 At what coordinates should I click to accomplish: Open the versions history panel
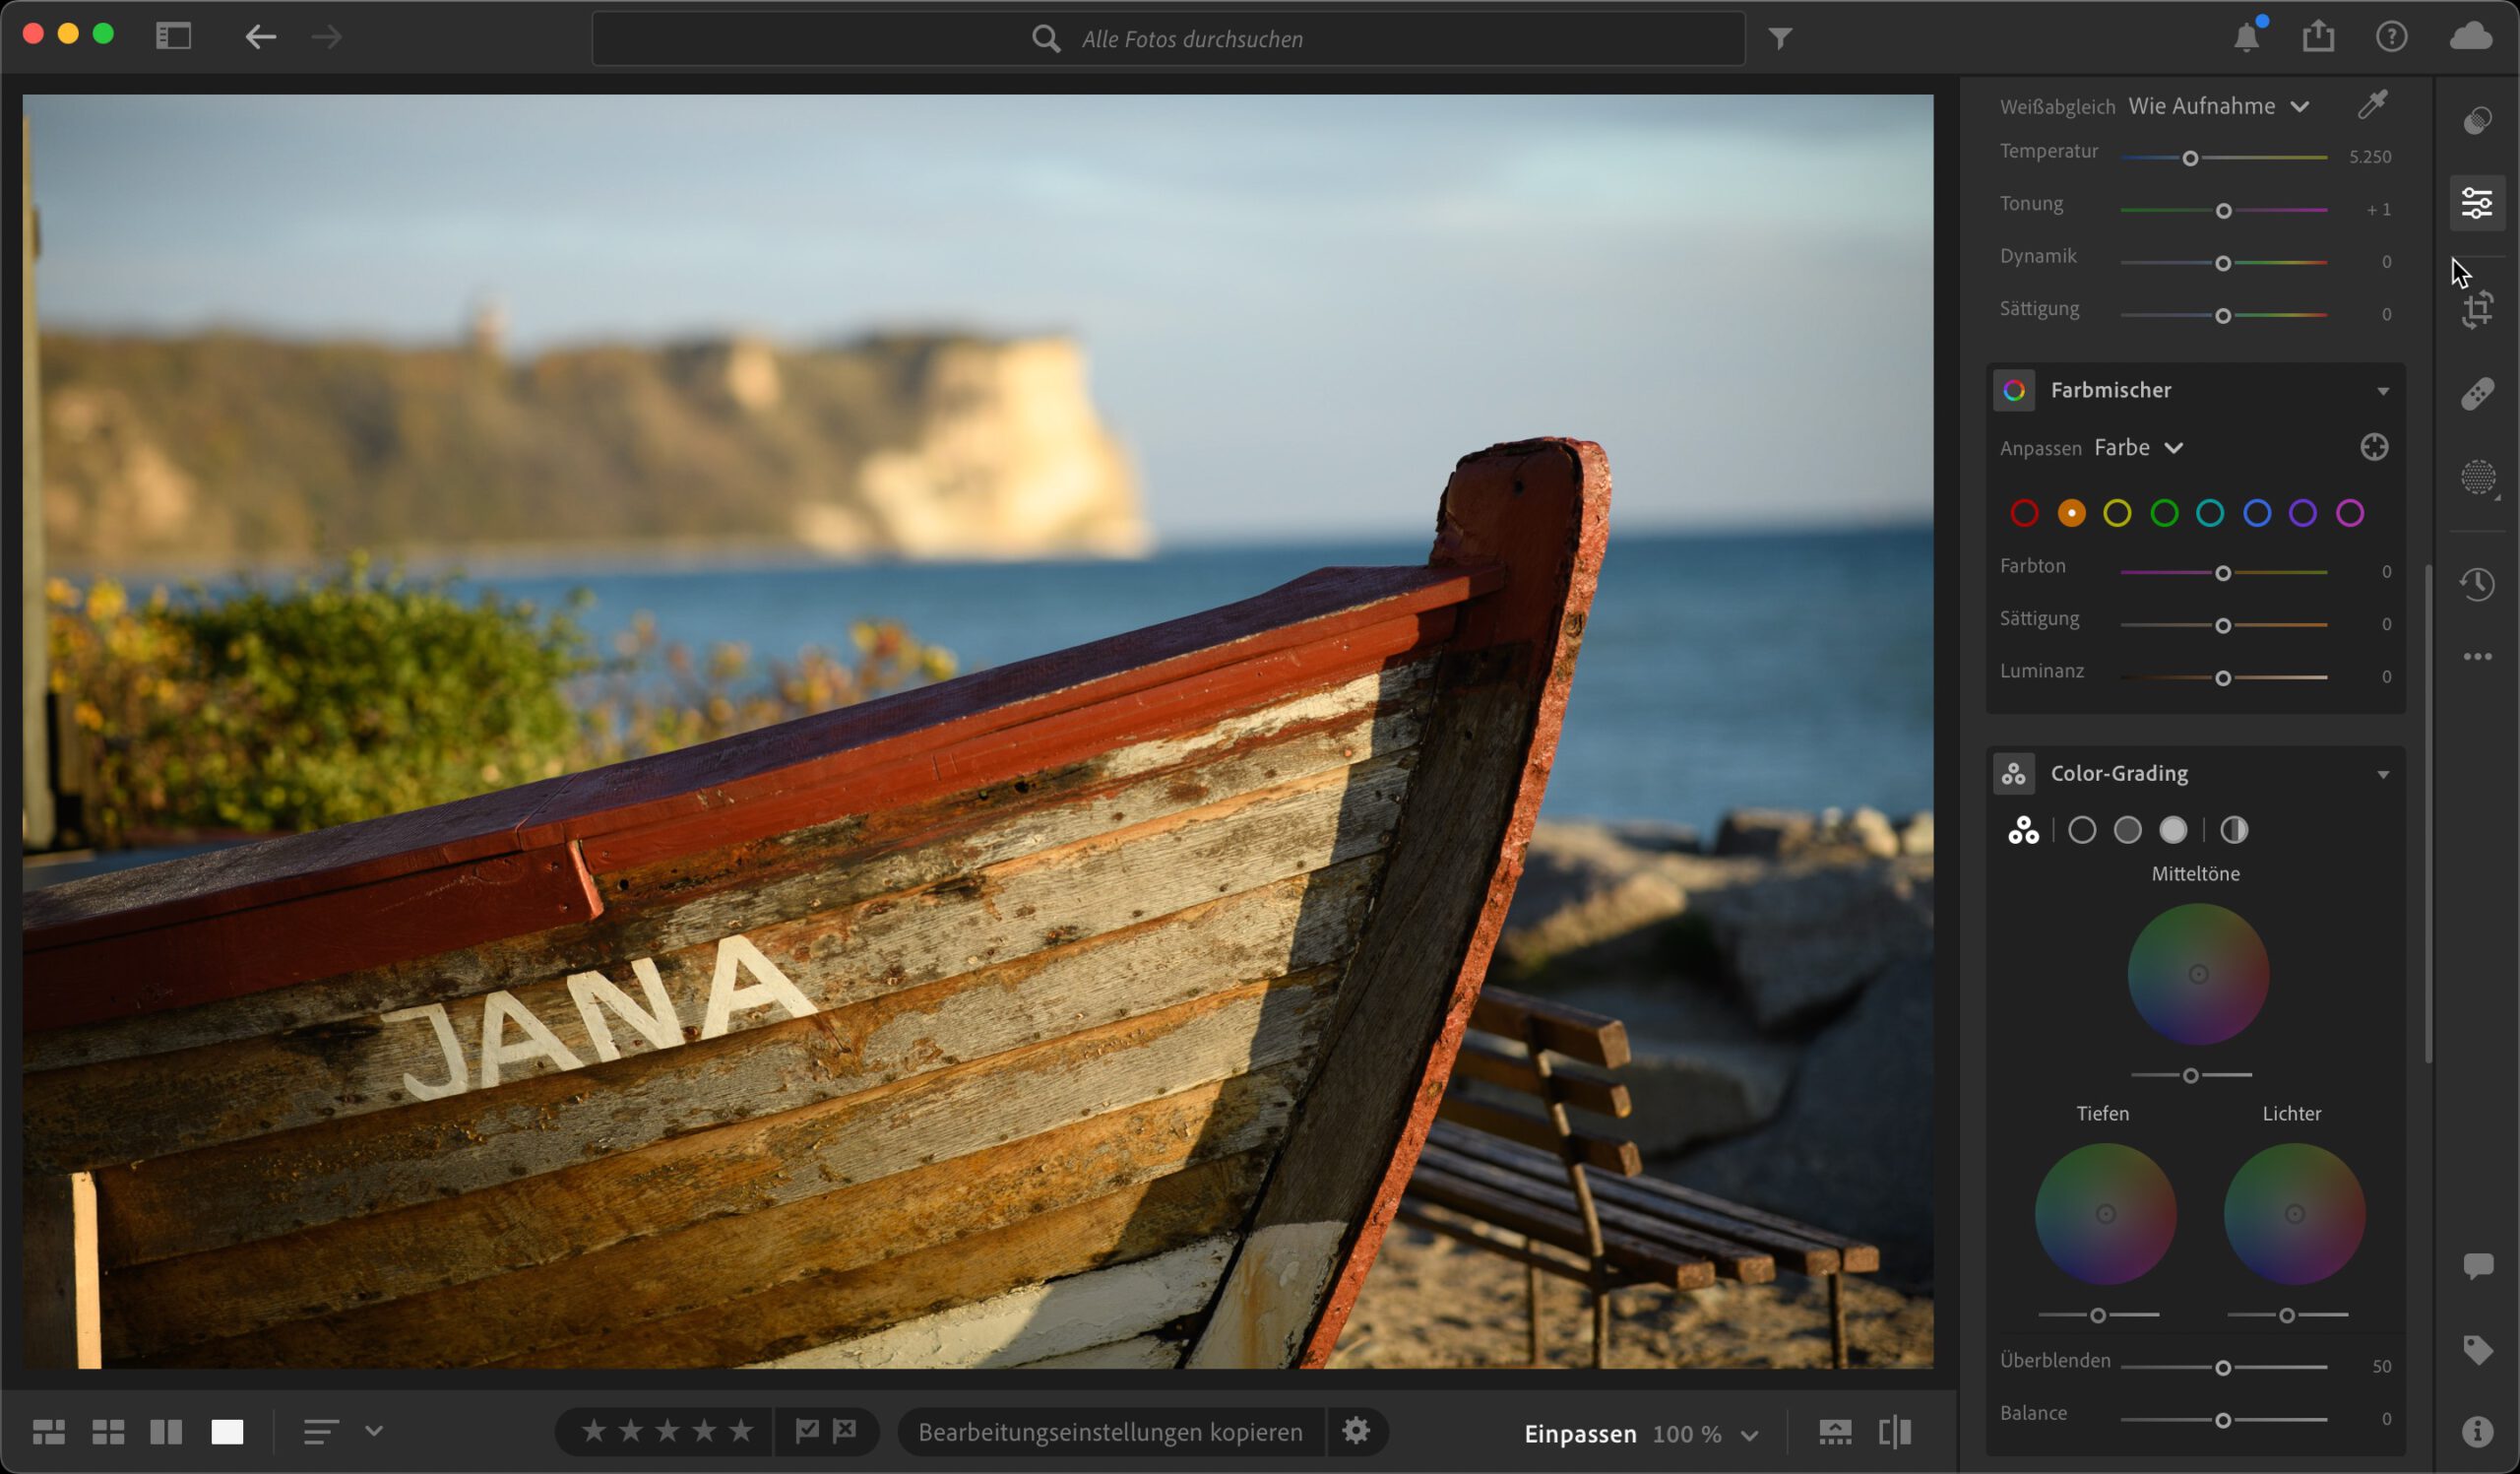(2477, 584)
